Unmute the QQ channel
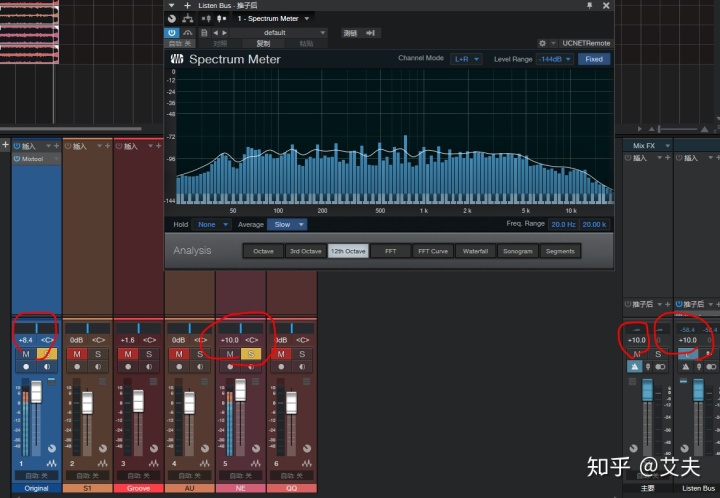The image size is (720, 498). pyautogui.click(x=281, y=354)
